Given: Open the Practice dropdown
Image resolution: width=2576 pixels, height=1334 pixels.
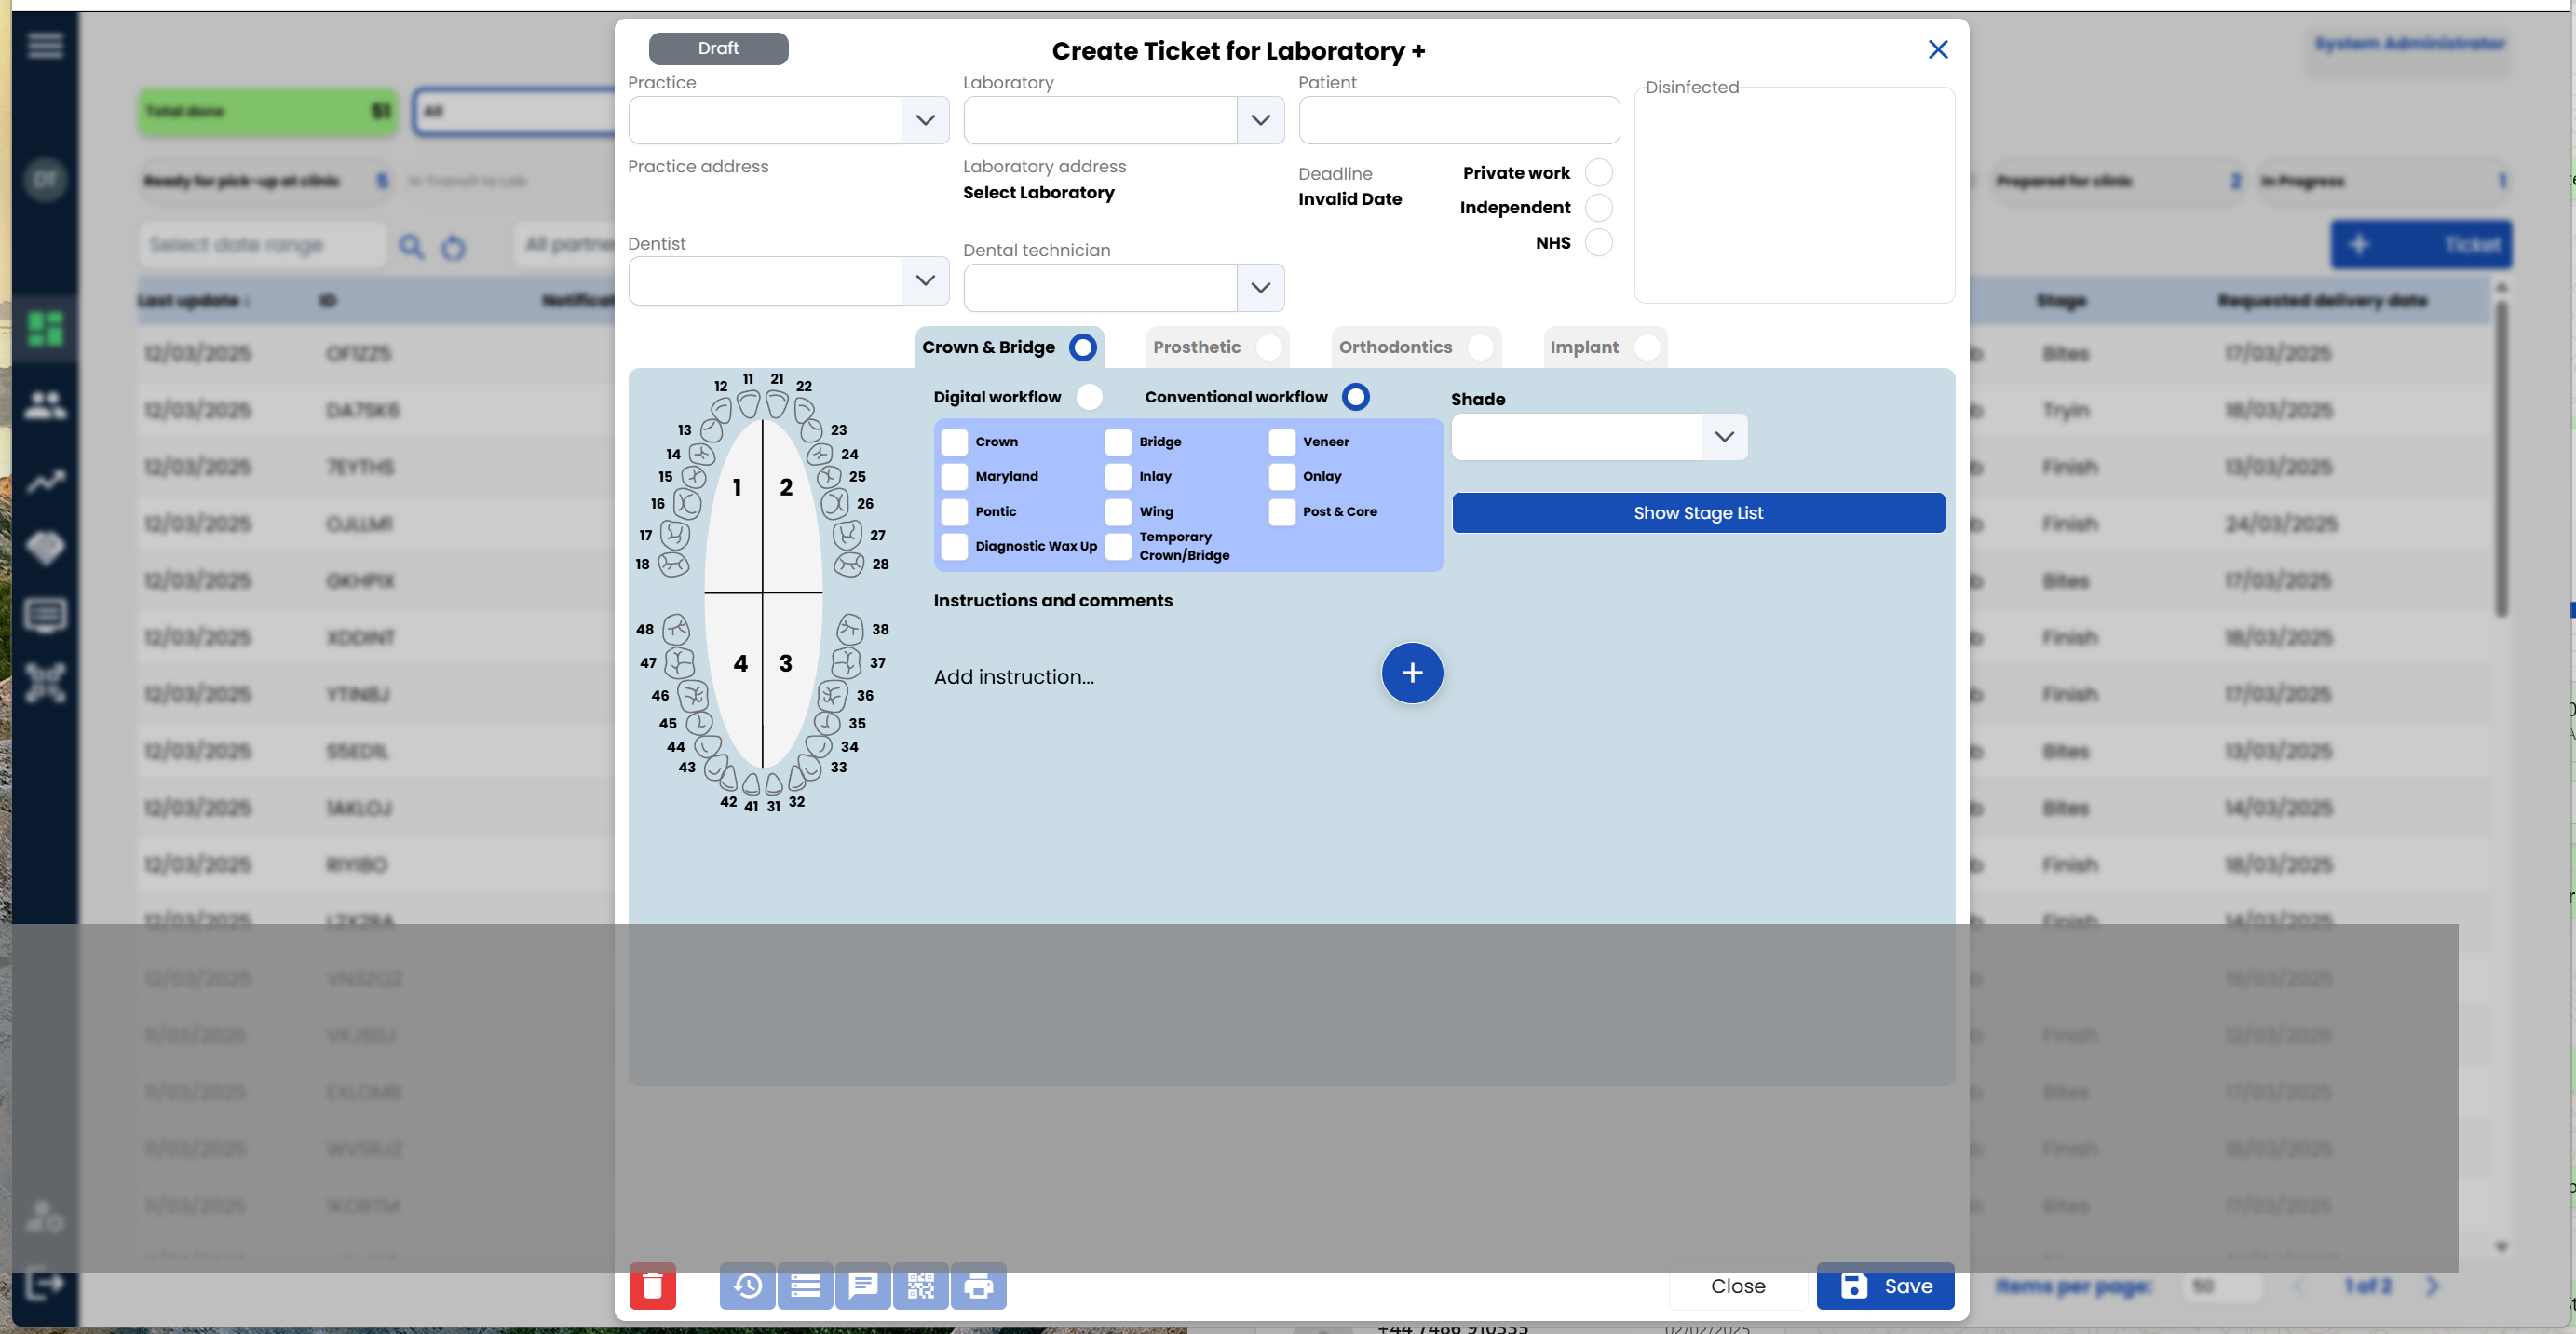Looking at the screenshot, I should (924, 120).
